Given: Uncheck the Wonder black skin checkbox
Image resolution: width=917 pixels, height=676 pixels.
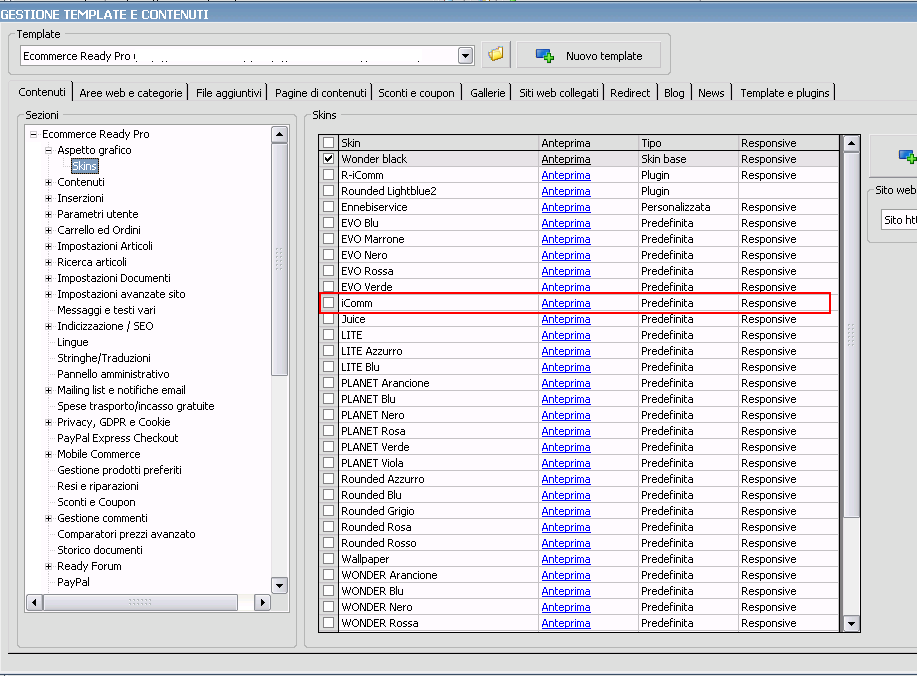Looking at the screenshot, I should tap(329, 159).
